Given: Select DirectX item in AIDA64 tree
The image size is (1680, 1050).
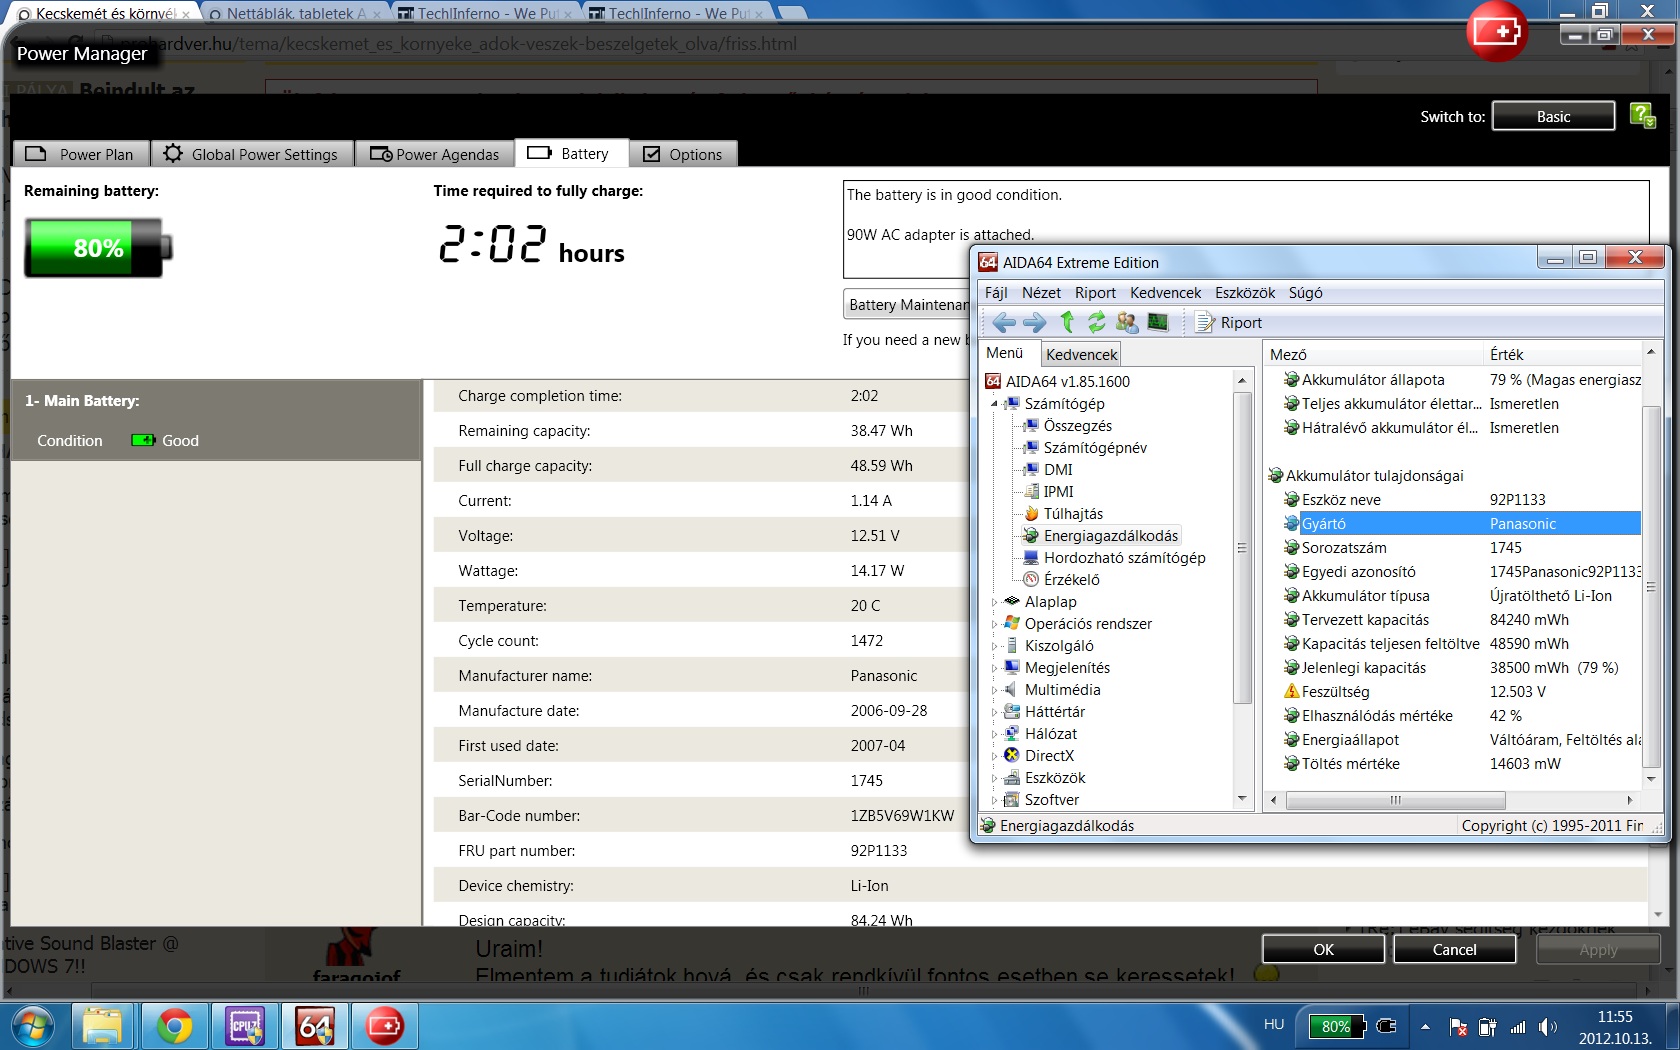Looking at the screenshot, I should coord(1038,755).
